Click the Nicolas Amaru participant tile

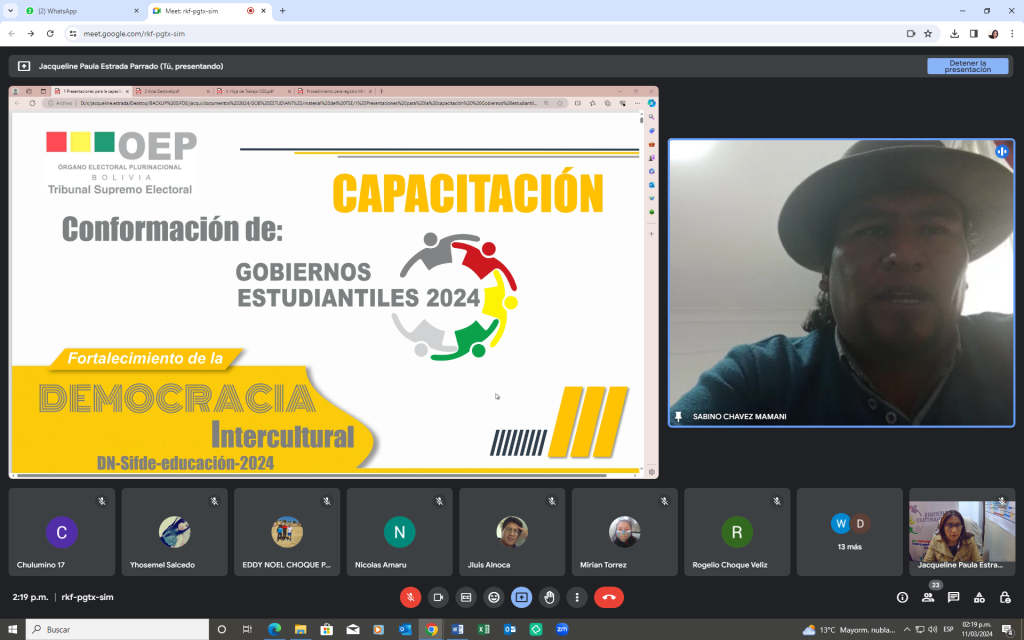click(400, 532)
